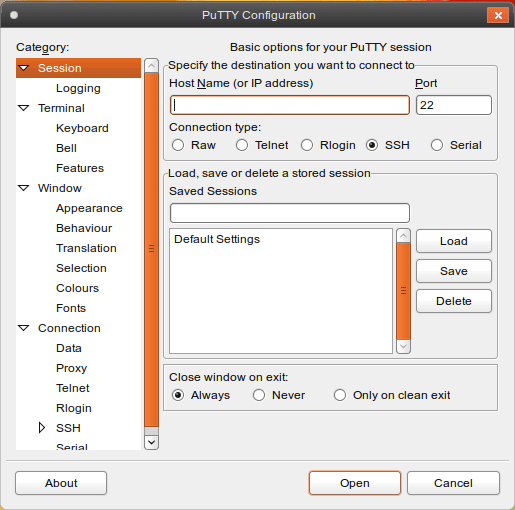Expand the SSH subcategory triangle
Screen dimensions: 515x510
pyautogui.click(x=42, y=428)
